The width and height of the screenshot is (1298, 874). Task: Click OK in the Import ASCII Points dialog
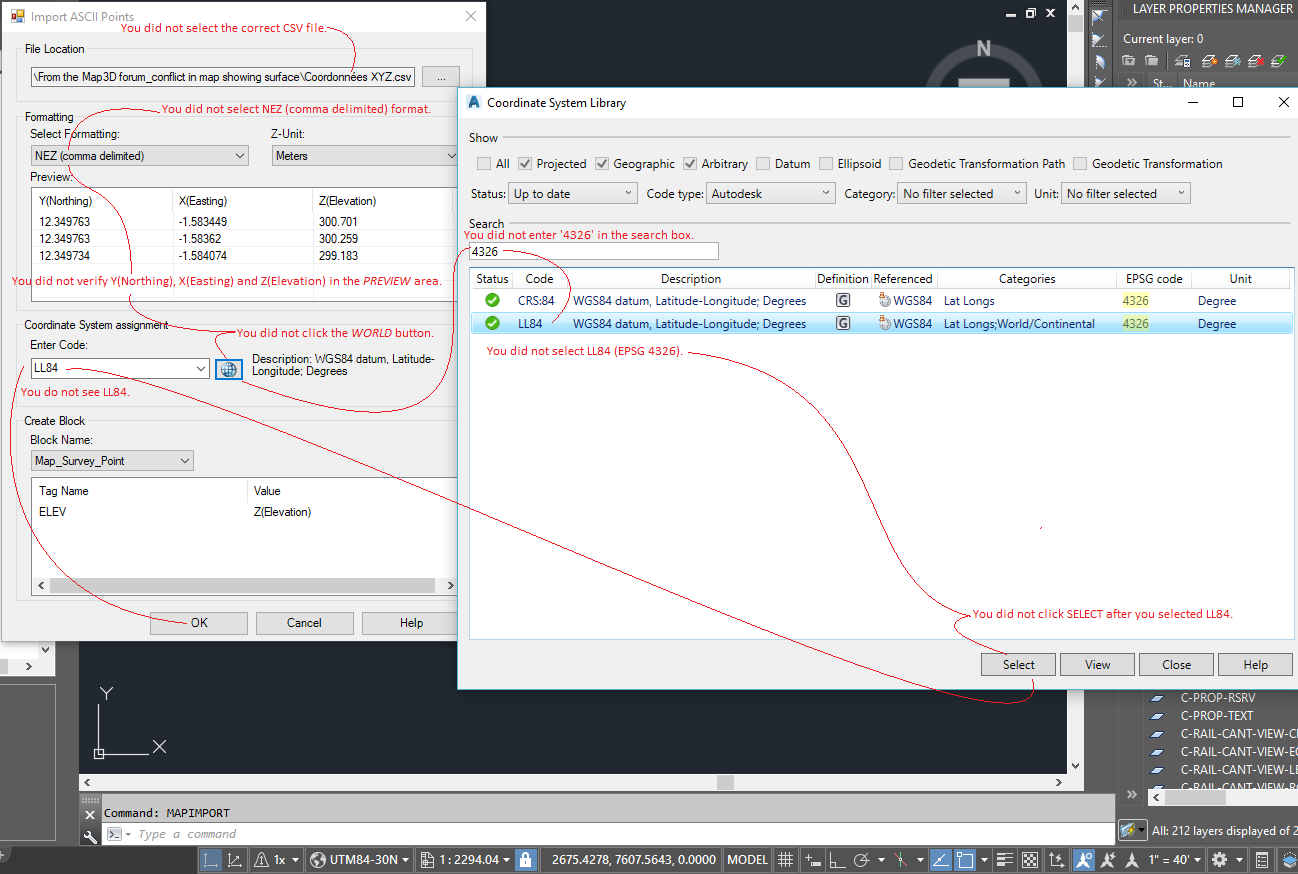click(x=198, y=623)
